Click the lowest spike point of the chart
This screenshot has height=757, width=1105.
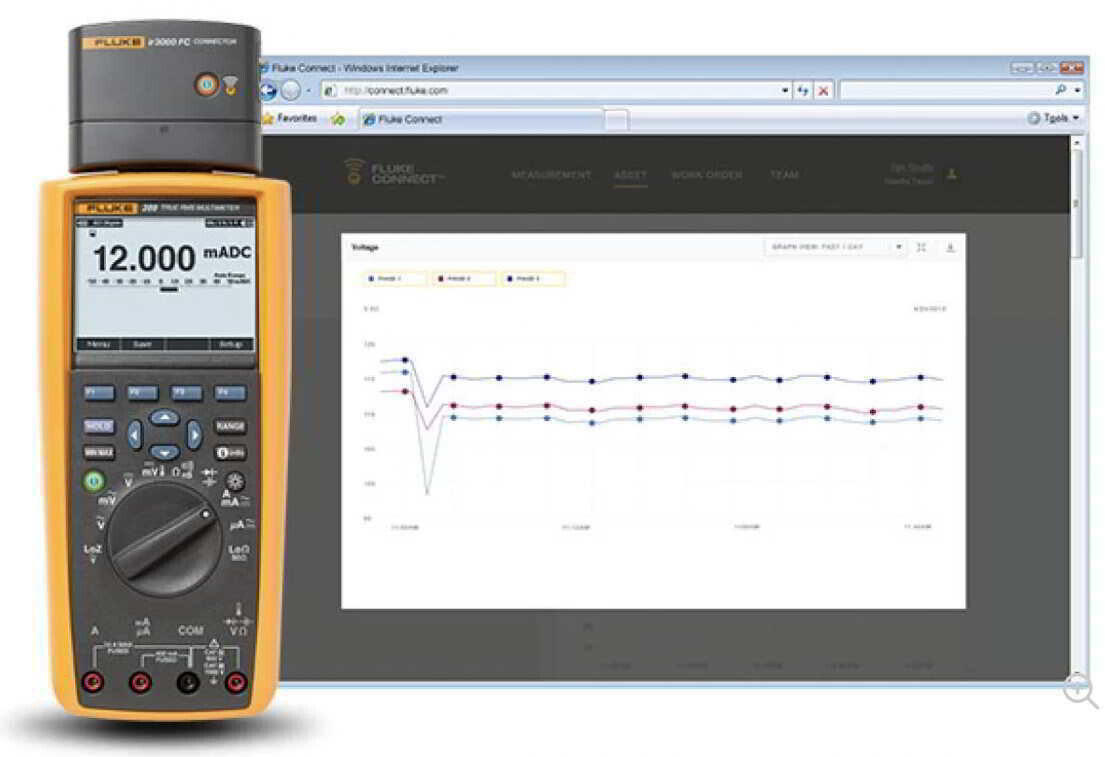coord(427,491)
